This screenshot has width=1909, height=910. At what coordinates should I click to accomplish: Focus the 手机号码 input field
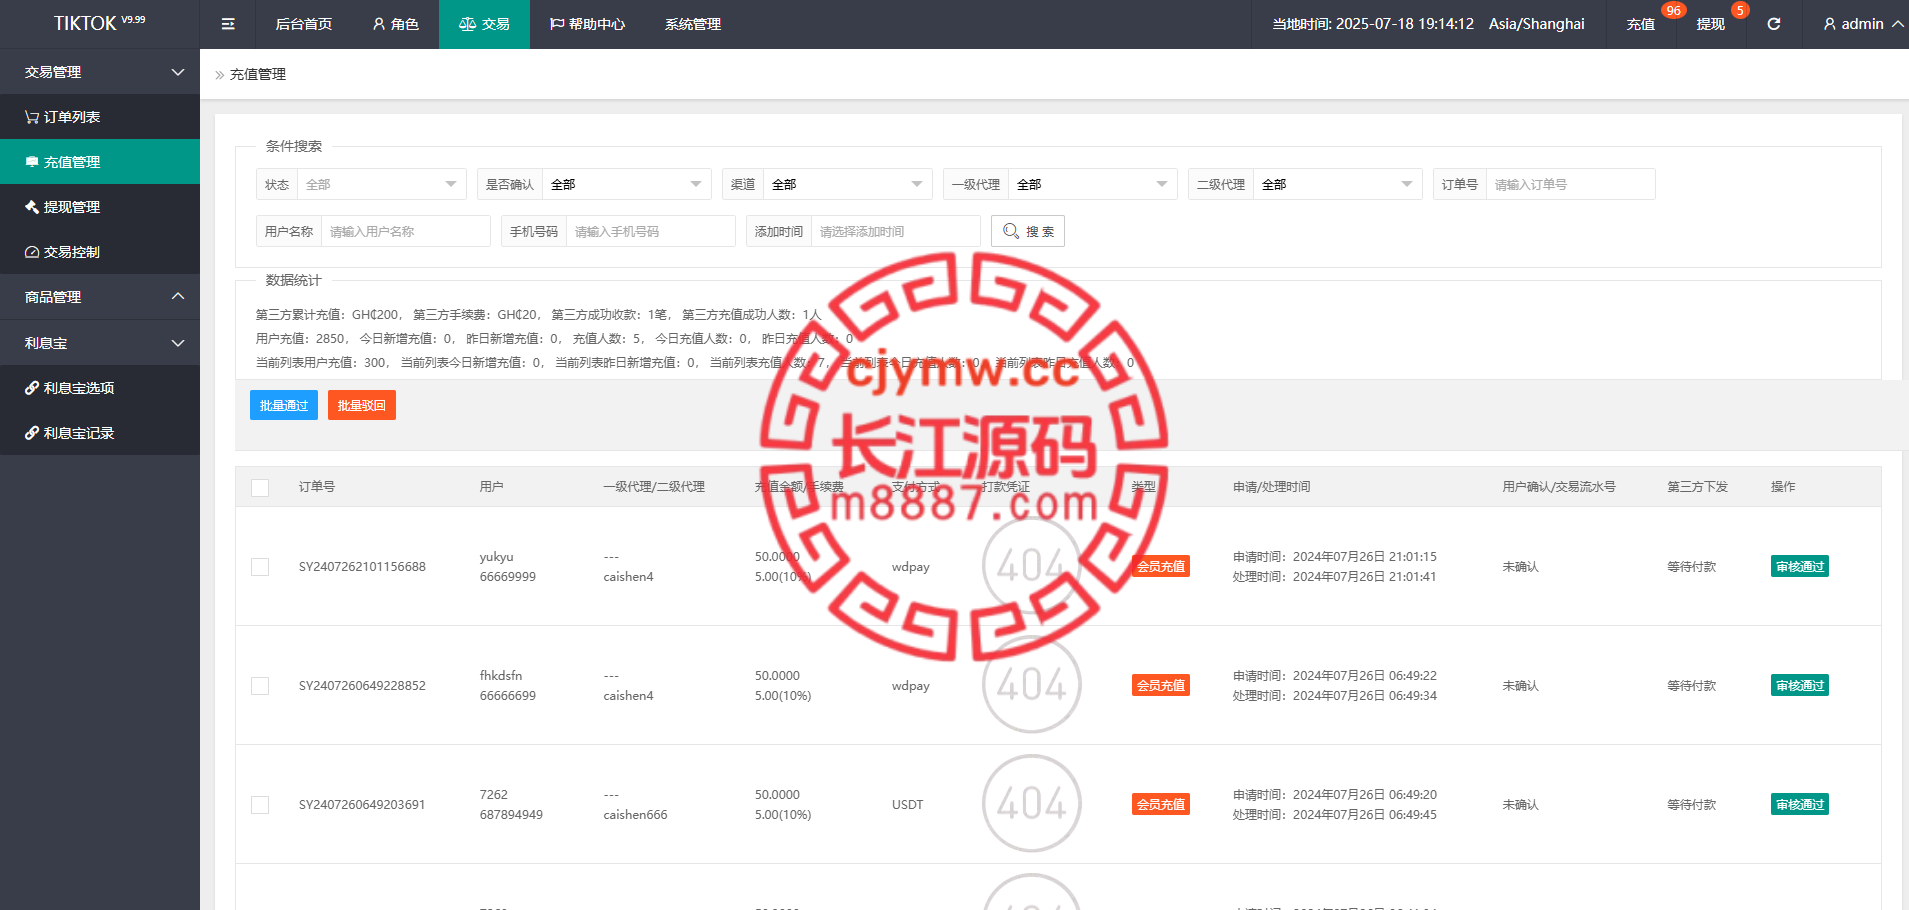pos(650,231)
